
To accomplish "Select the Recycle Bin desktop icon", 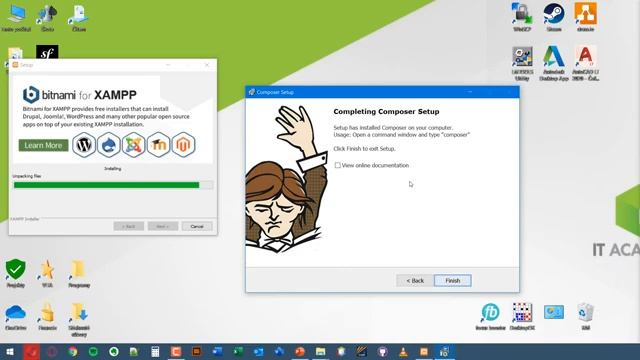I will (x=585, y=316).
